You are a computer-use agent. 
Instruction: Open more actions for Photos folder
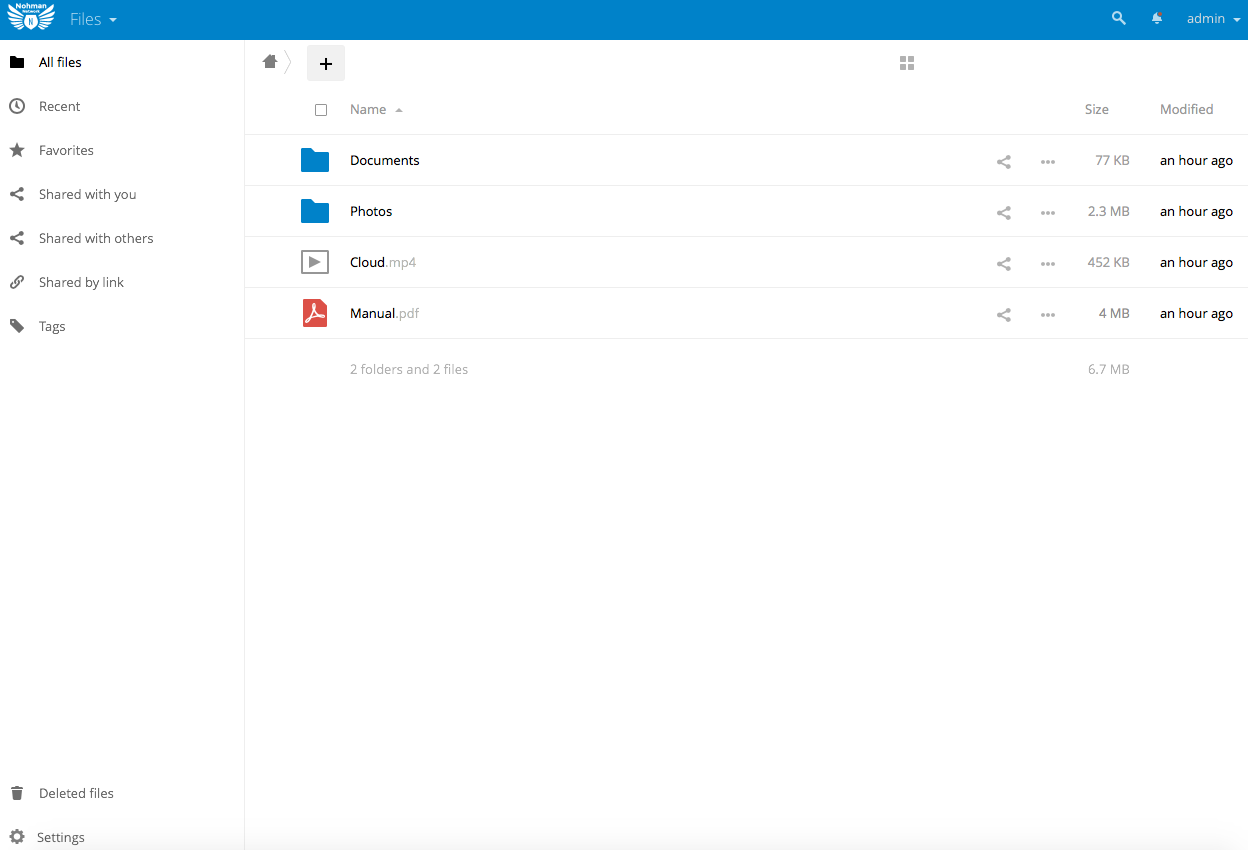click(x=1047, y=212)
